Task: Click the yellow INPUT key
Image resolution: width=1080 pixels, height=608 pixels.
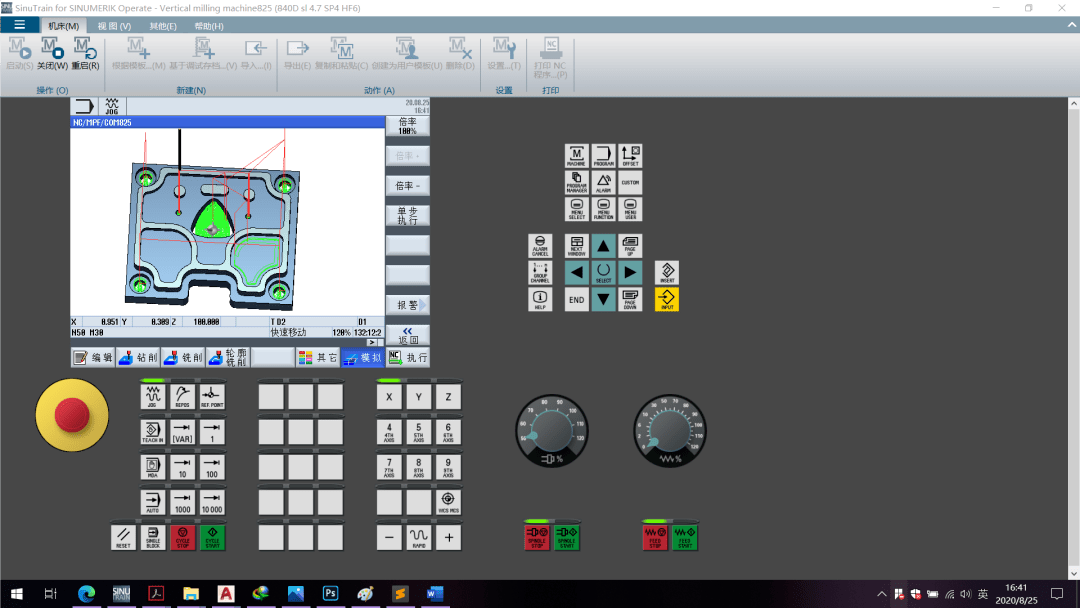Action: point(667,300)
